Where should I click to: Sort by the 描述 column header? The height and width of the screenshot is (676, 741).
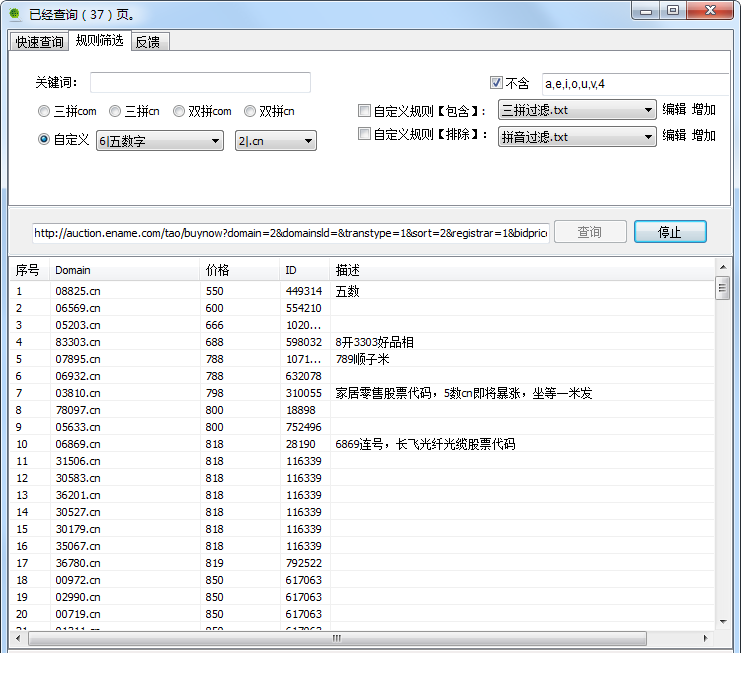[x=522, y=270]
